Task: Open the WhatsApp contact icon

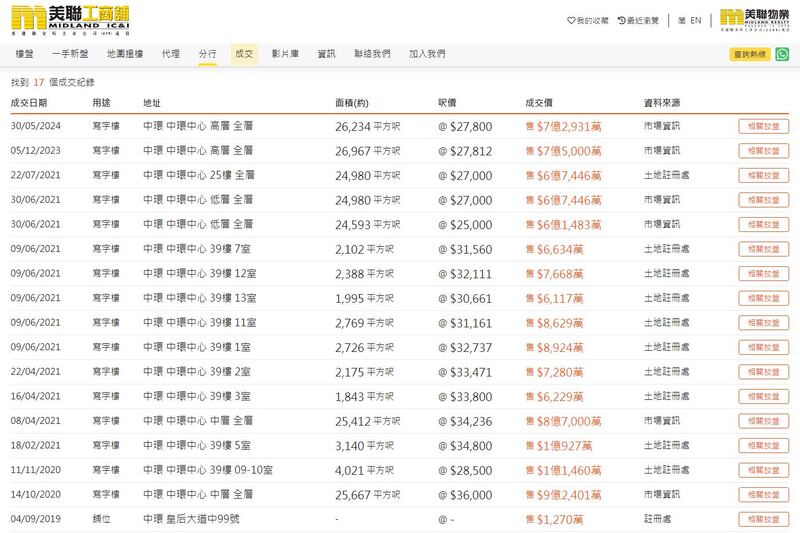Action: click(x=782, y=54)
